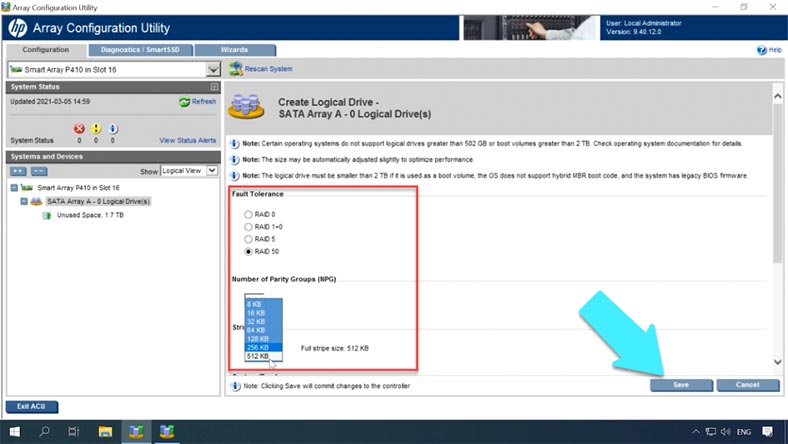The height and width of the screenshot is (444, 788).
Task: Click the first ACU taskbar icon
Action: [x=136, y=431]
